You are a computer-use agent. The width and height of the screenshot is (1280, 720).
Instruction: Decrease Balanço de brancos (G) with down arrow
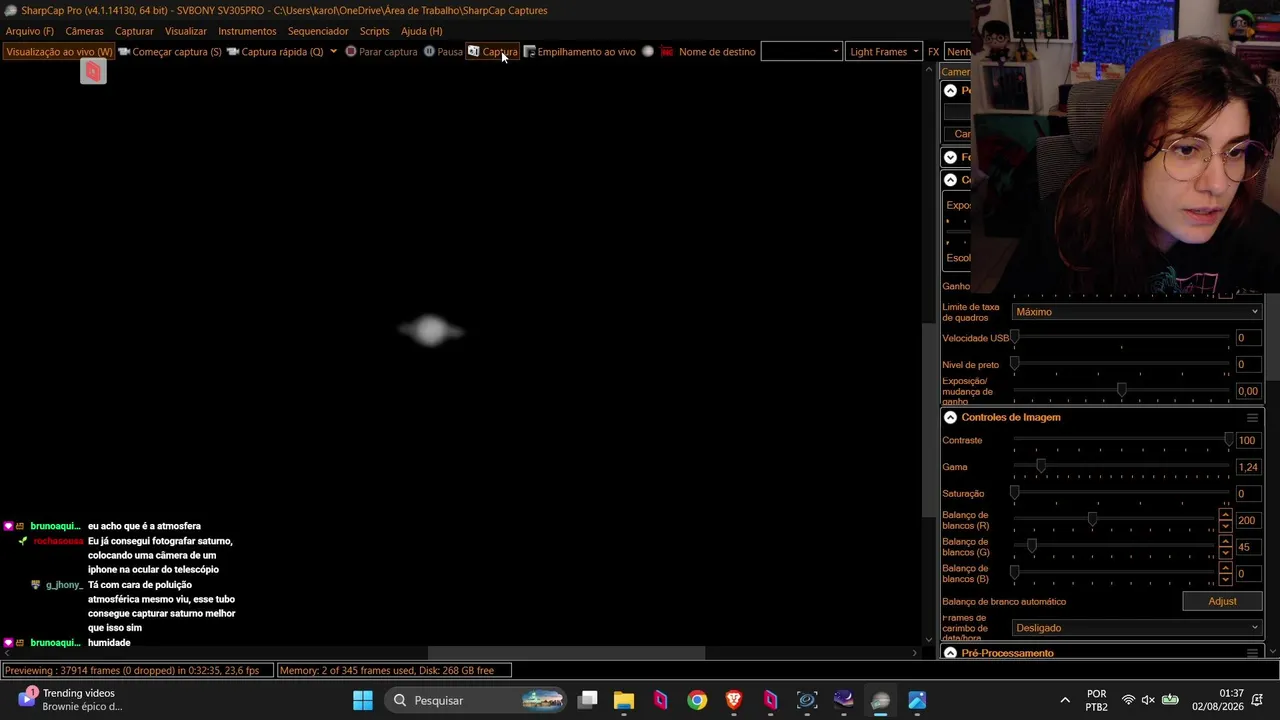[1225, 552]
